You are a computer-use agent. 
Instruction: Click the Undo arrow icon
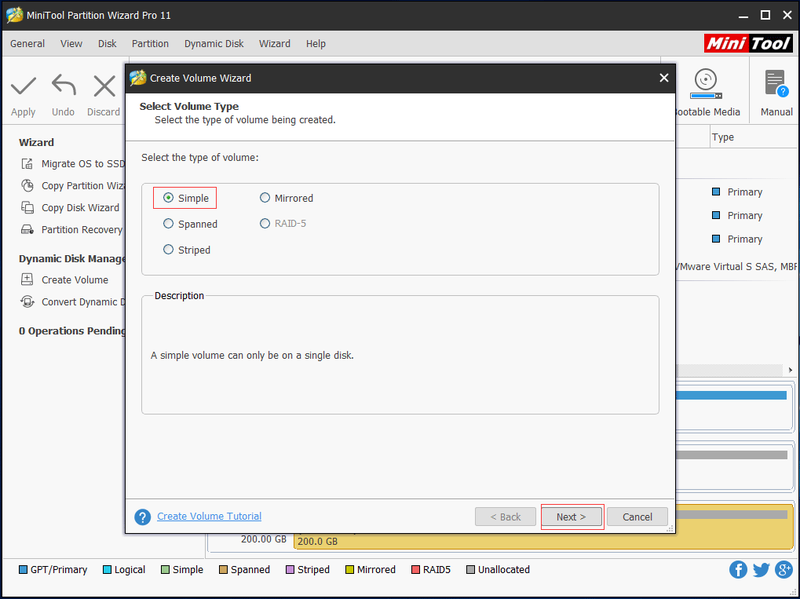point(64,85)
